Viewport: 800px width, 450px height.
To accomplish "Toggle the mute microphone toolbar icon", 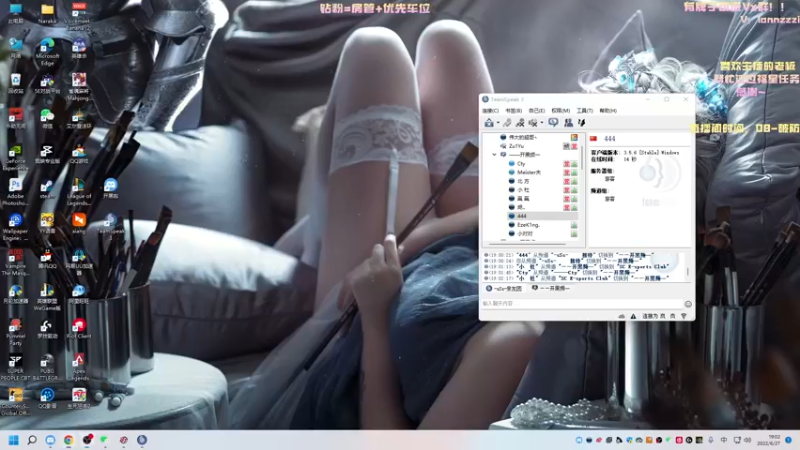I will (x=520, y=122).
